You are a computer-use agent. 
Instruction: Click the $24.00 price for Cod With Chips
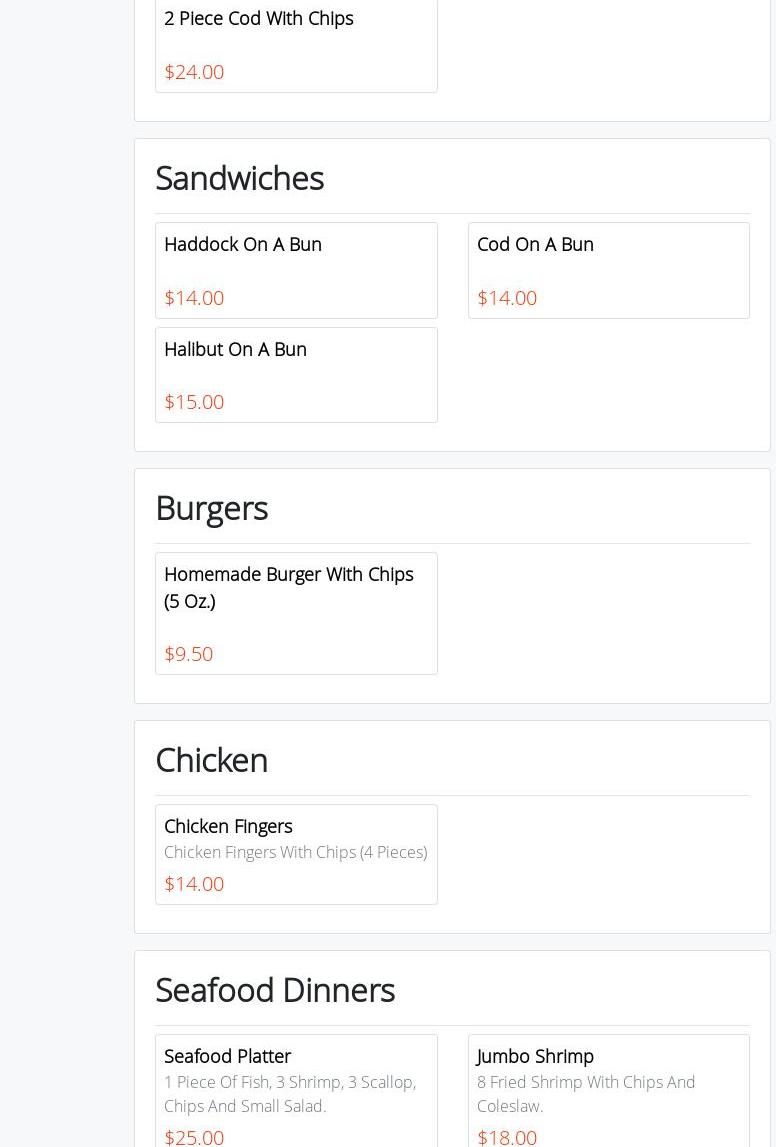coord(194,71)
